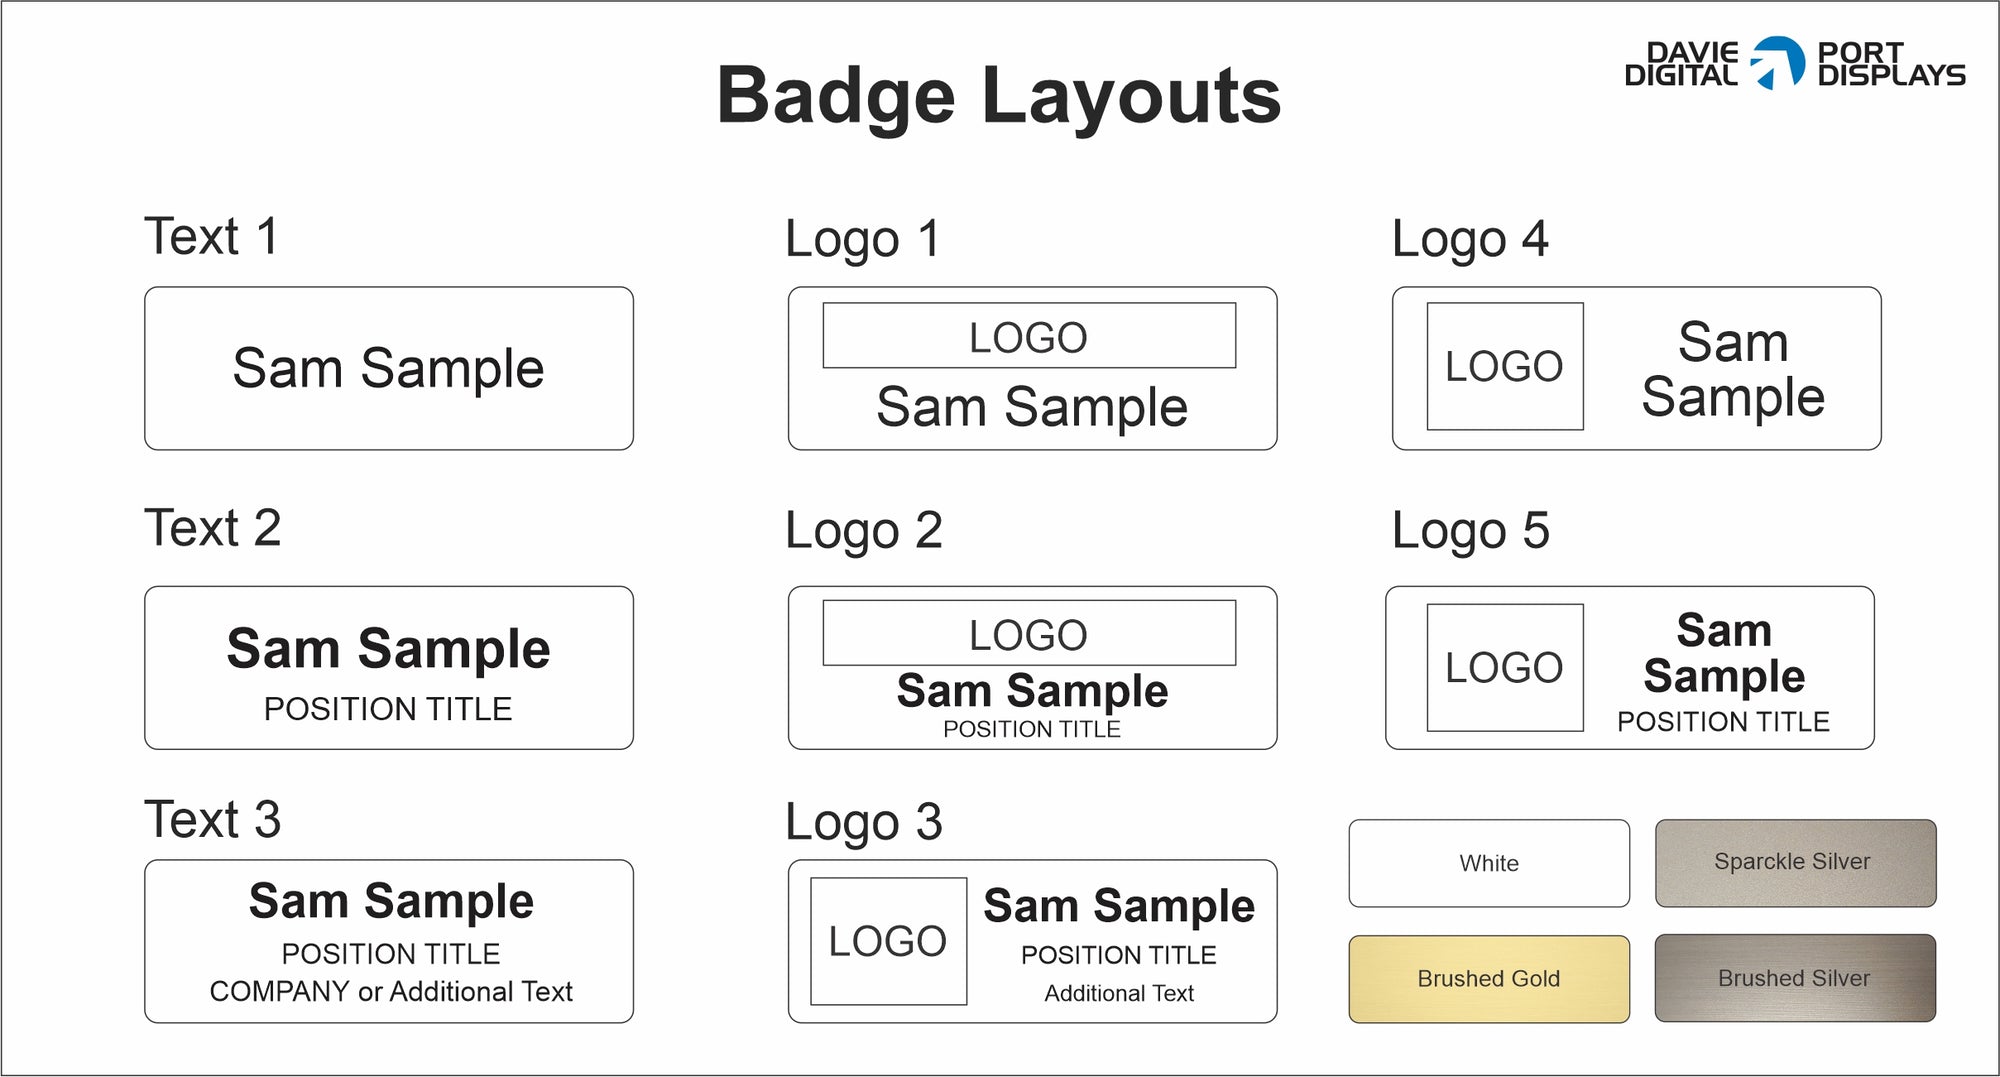Image resolution: width=2000 pixels, height=1077 pixels.
Task: Click the Port Displays logo text
Action: click(1891, 64)
